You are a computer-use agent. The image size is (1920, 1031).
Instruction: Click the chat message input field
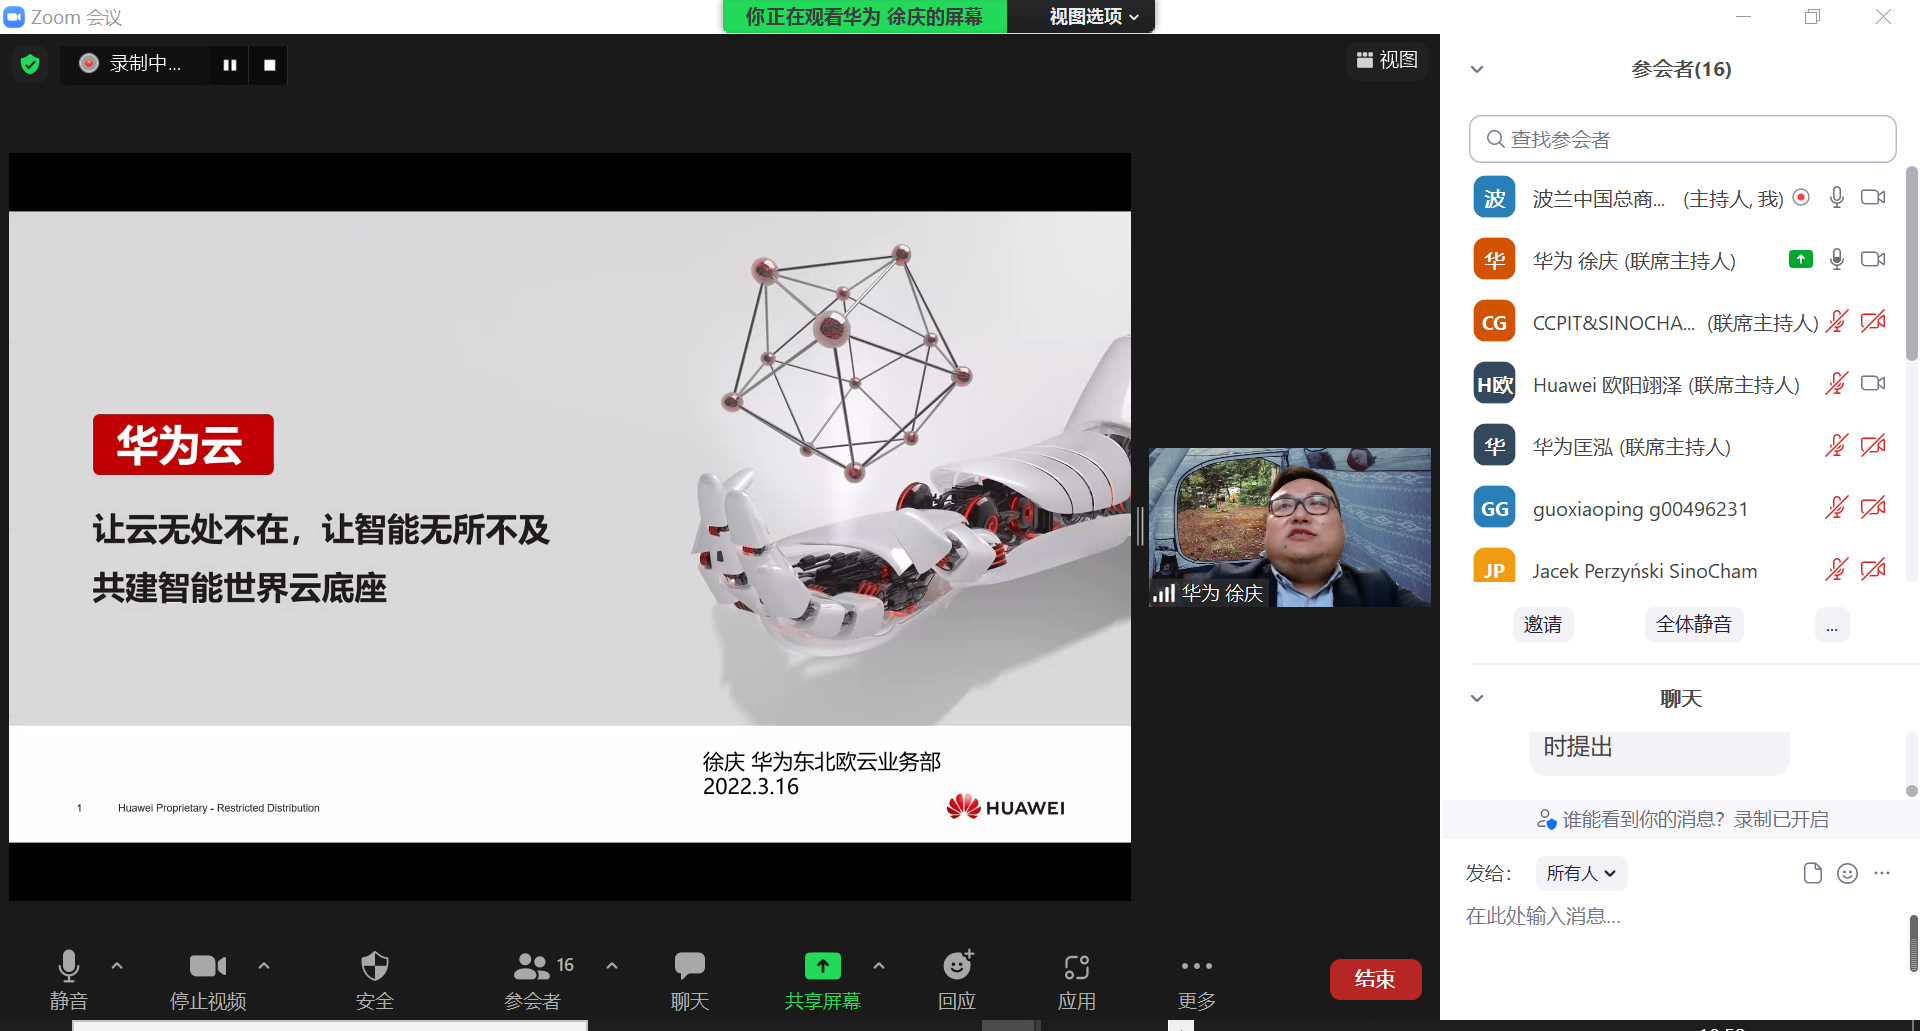pyautogui.click(x=1600, y=915)
